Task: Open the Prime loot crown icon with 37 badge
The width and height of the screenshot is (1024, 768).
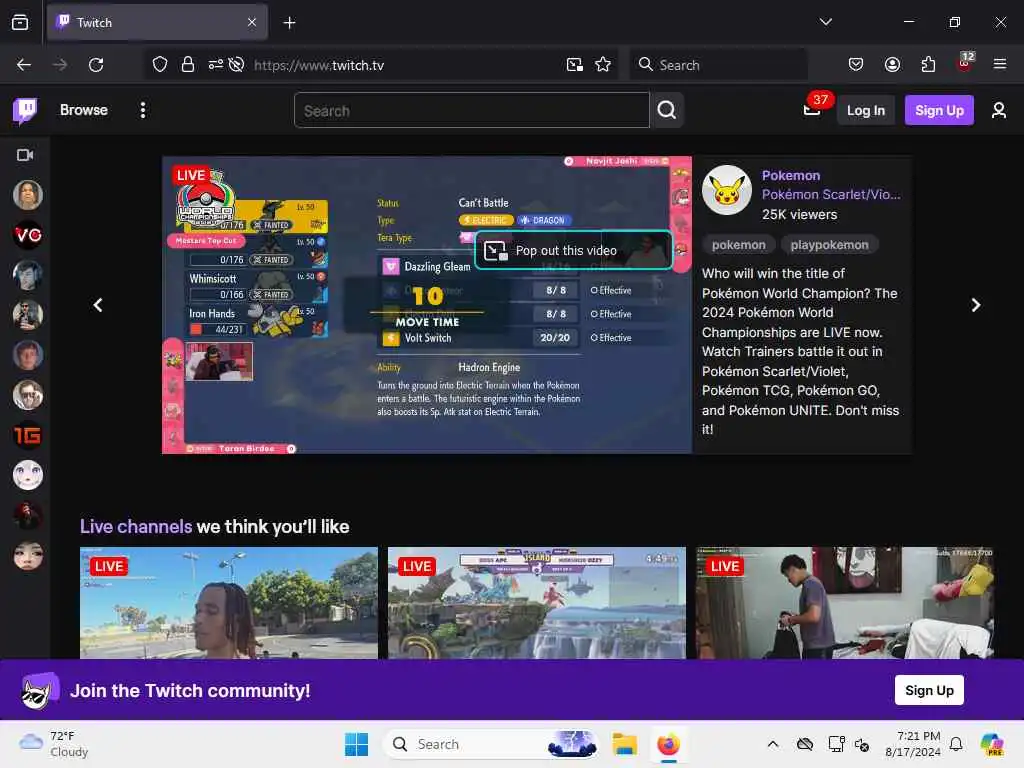Action: pos(812,109)
